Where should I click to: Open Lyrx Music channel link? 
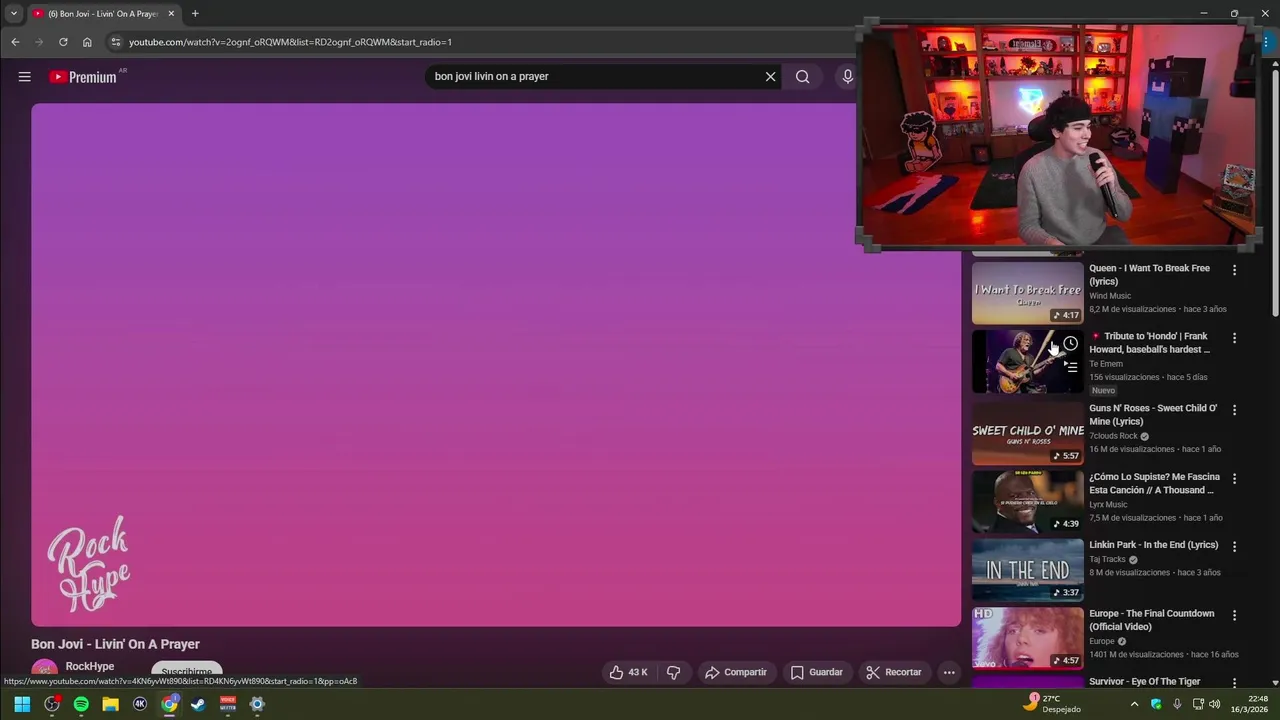click(x=1108, y=504)
